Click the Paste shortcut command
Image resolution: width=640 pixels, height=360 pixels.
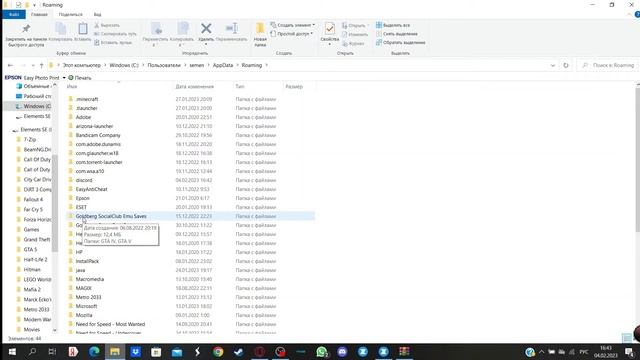click(113, 42)
